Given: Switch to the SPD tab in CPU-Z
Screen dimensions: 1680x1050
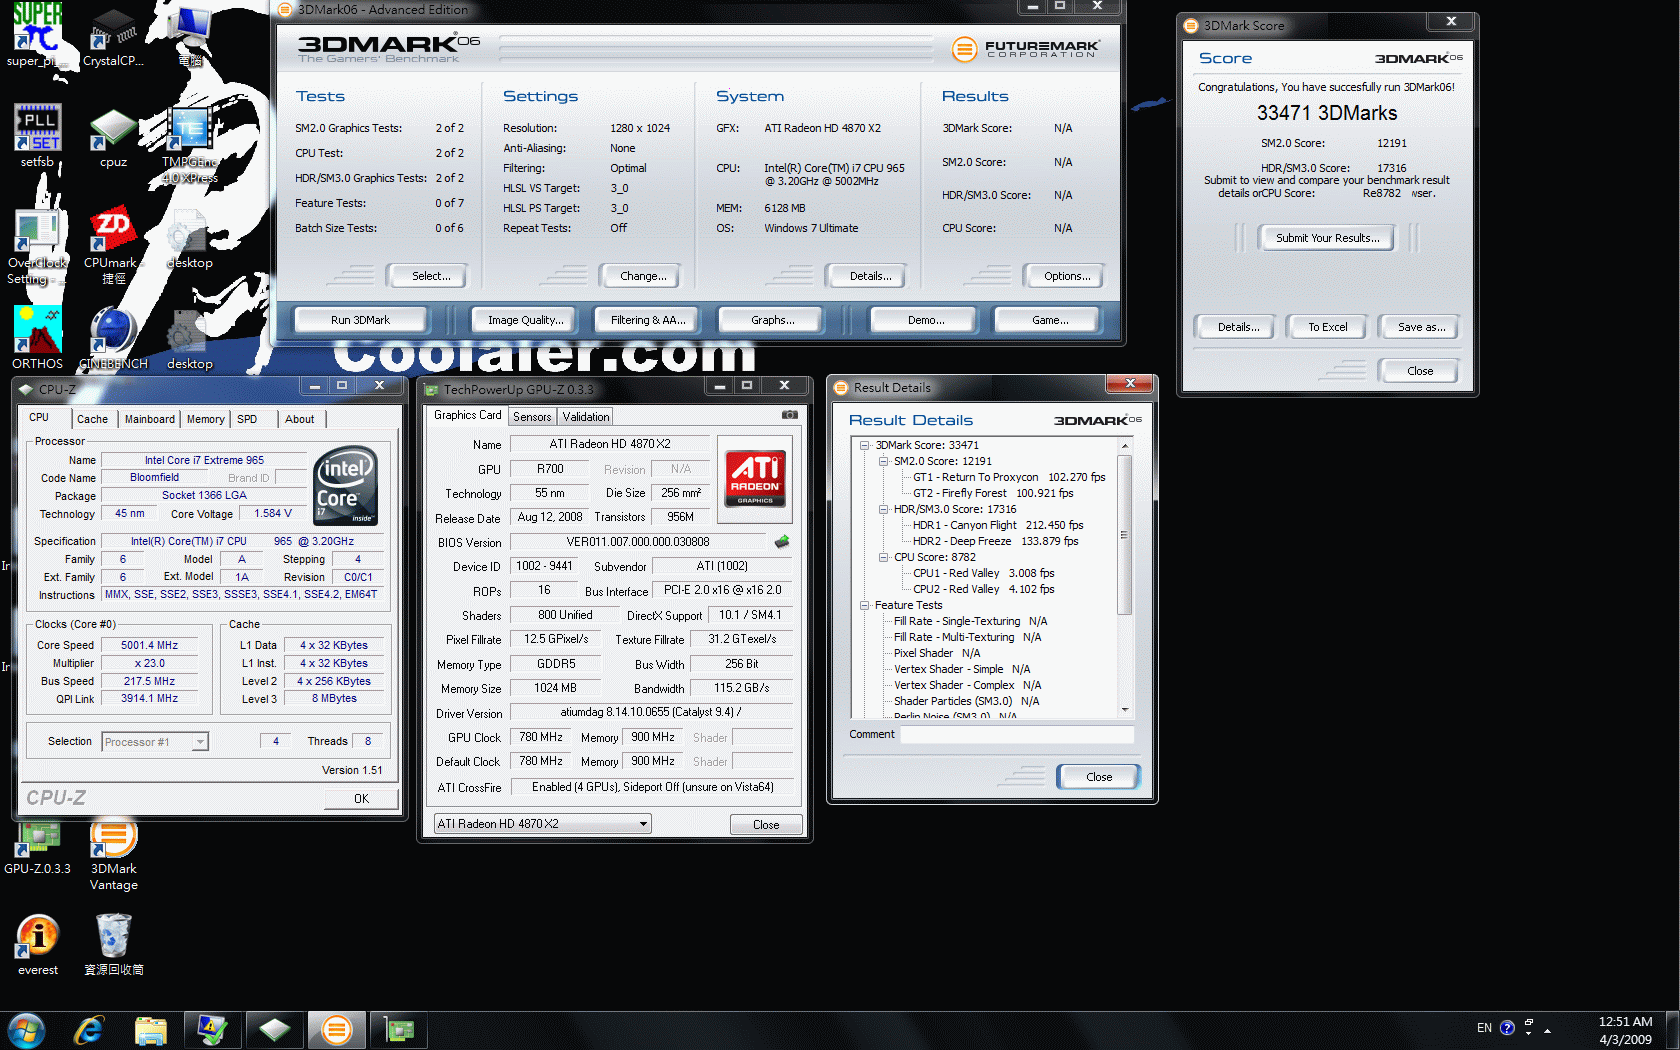Looking at the screenshot, I should (247, 419).
